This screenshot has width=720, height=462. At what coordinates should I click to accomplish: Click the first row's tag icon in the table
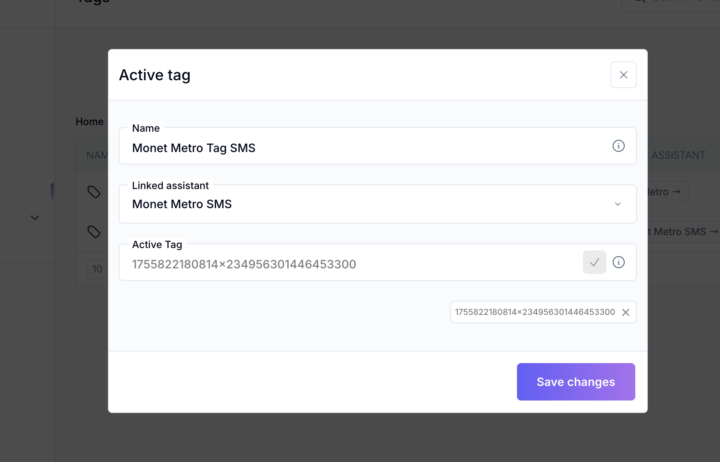93,191
